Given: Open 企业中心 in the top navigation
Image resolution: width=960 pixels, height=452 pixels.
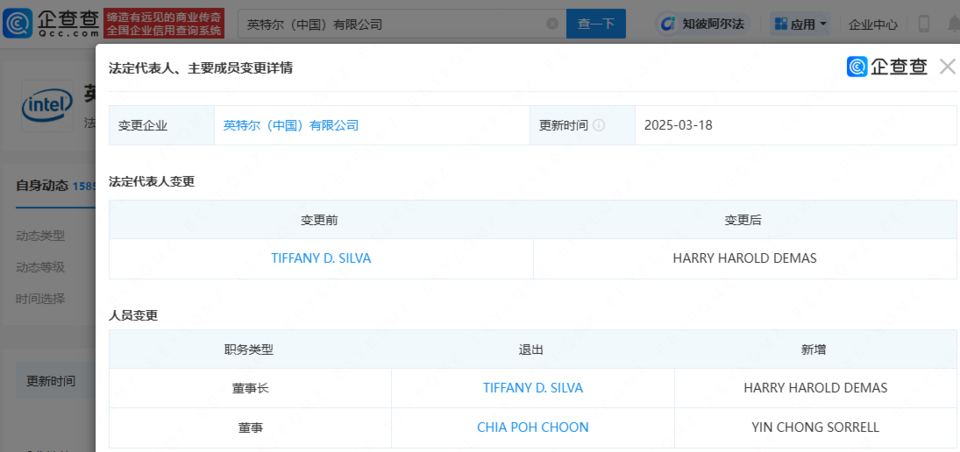Looking at the screenshot, I should click(873, 24).
